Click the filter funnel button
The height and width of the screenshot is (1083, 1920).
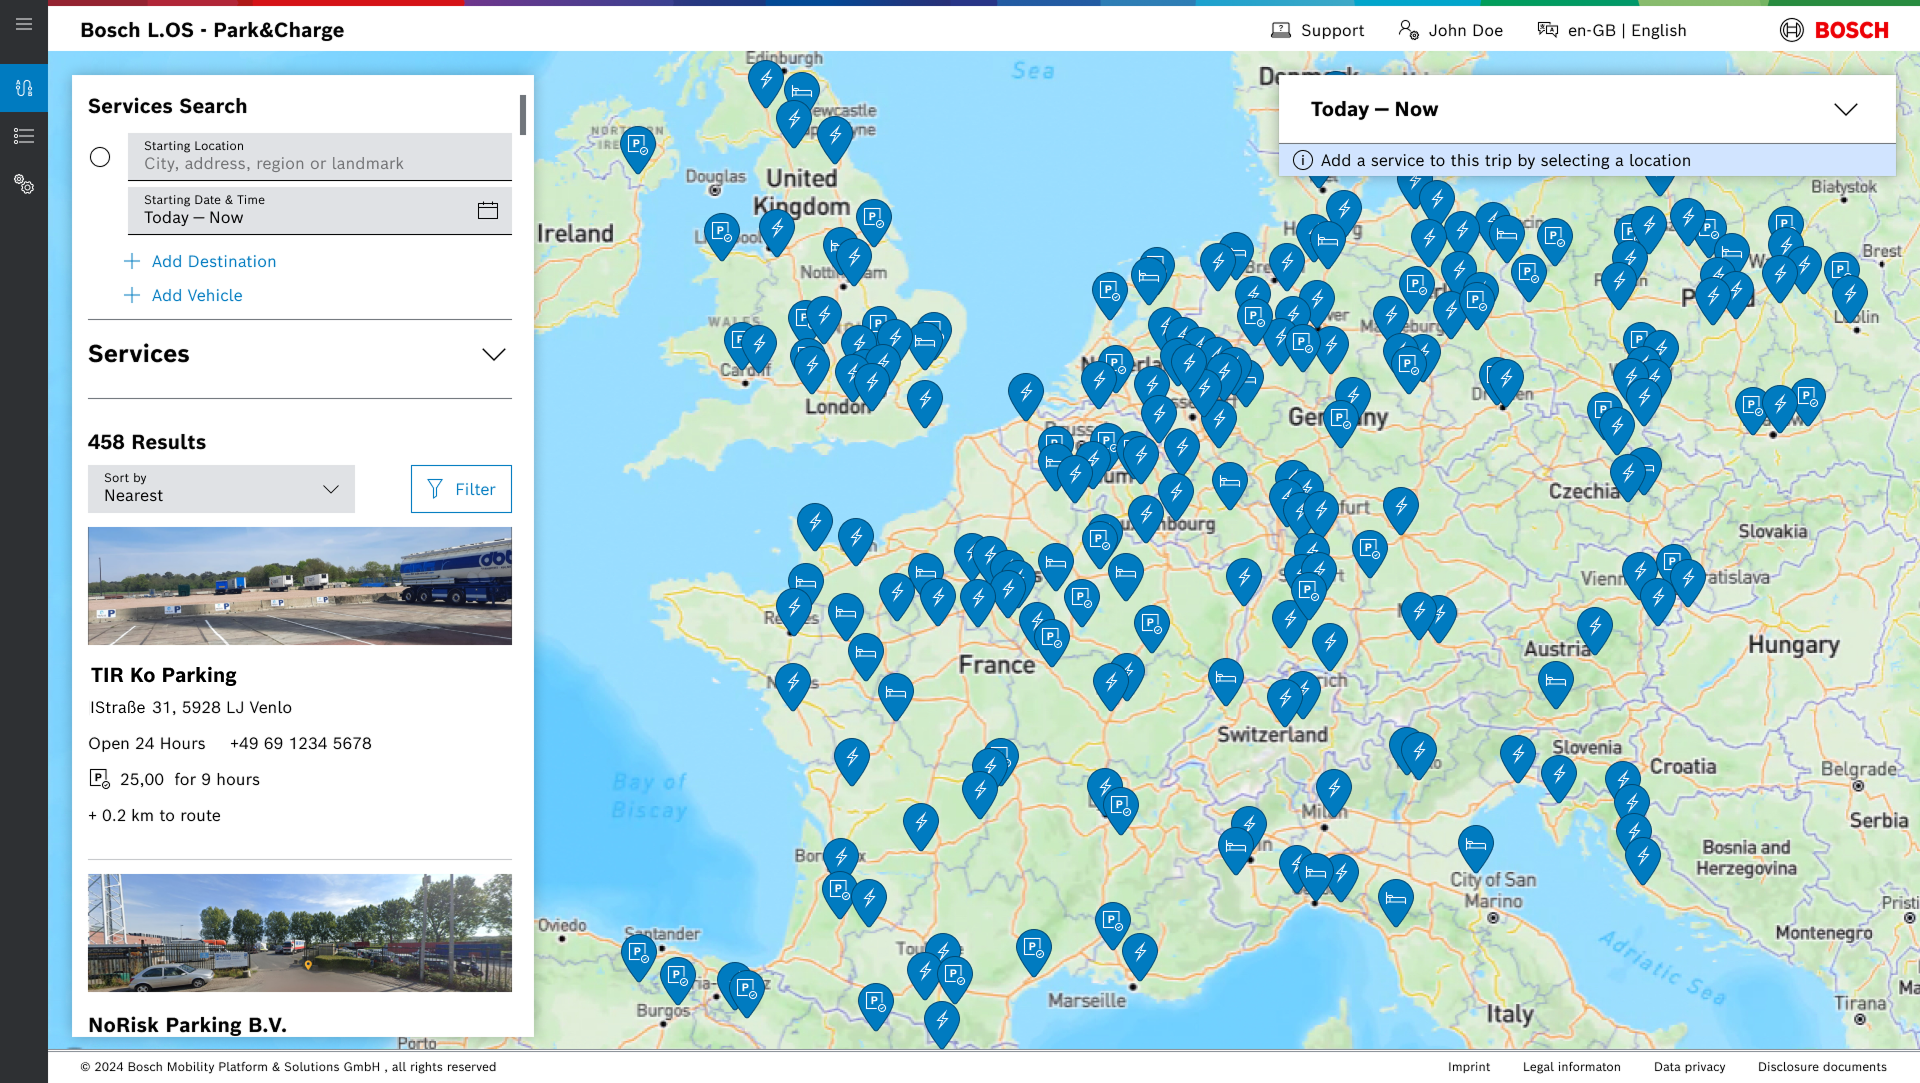(461, 489)
